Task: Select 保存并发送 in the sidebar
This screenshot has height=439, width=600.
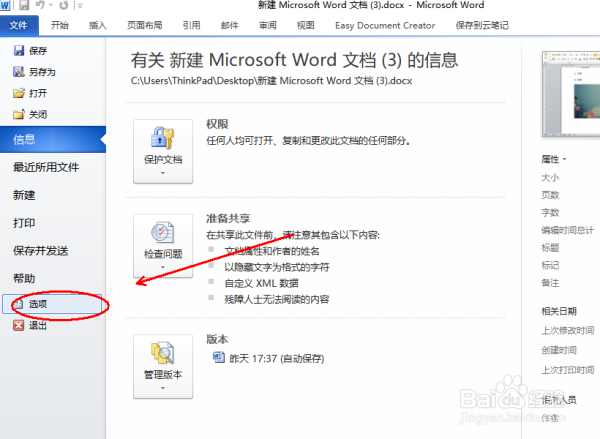Action: 41,251
